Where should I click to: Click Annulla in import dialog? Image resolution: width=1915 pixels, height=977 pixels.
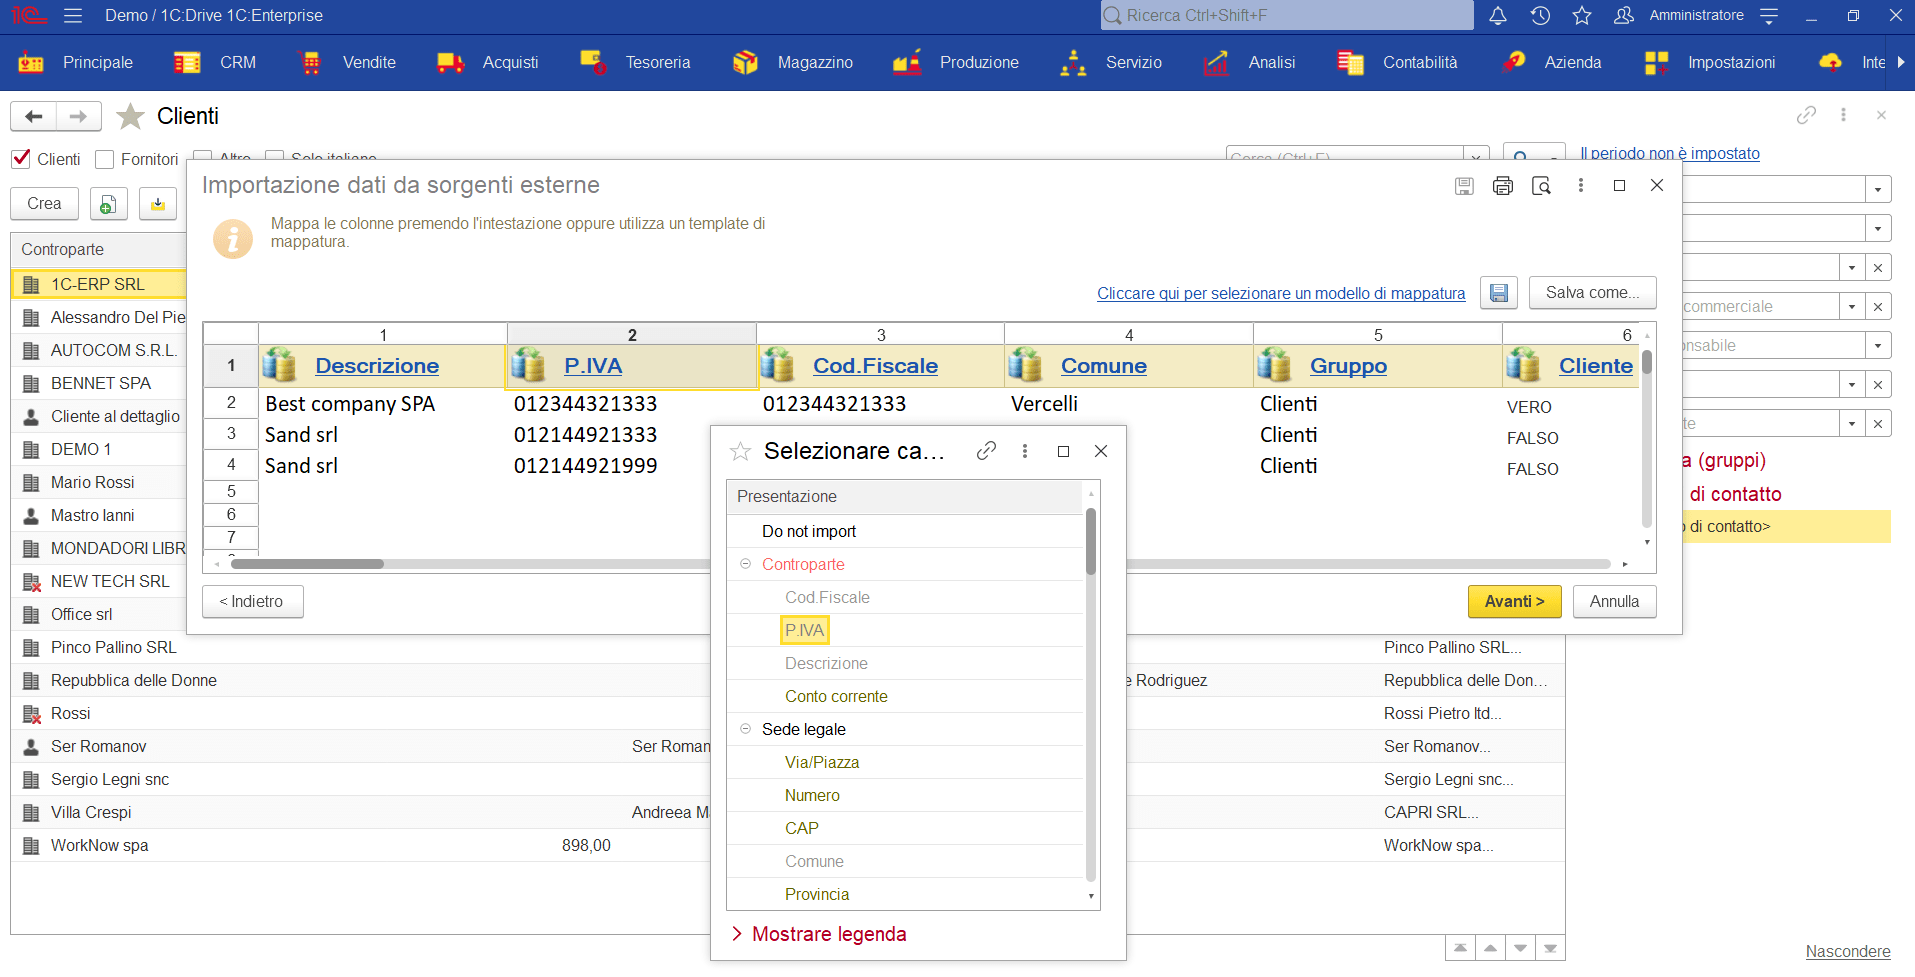[1614, 601]
